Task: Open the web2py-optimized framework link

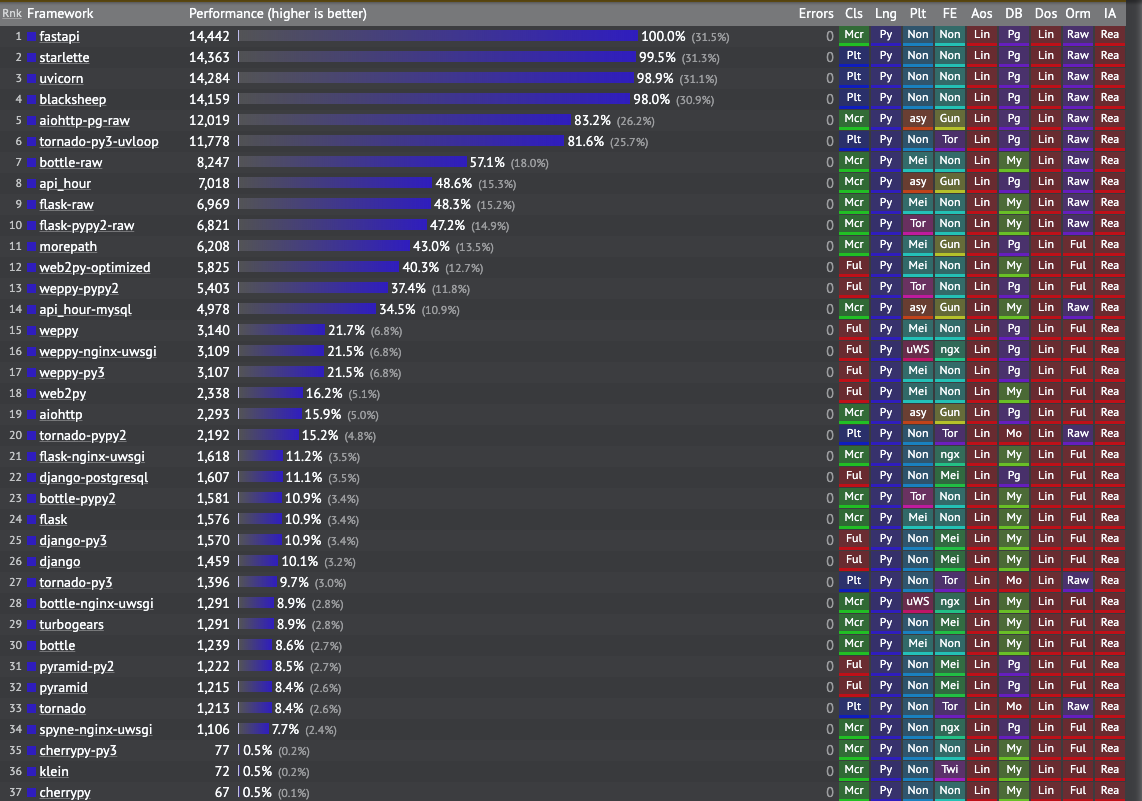Action: coord(95,268)
